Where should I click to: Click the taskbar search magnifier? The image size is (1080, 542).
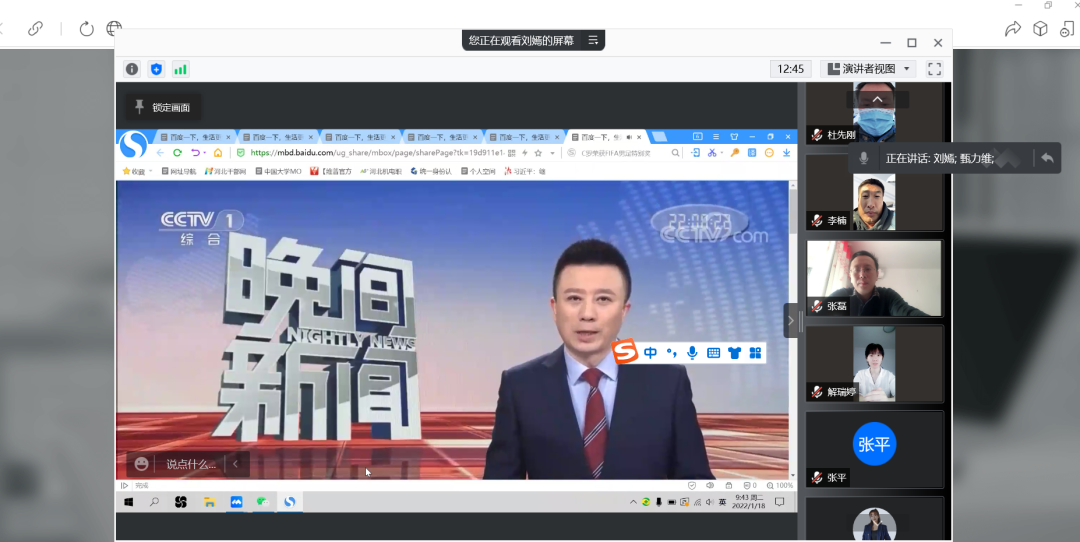coord(154,502)
